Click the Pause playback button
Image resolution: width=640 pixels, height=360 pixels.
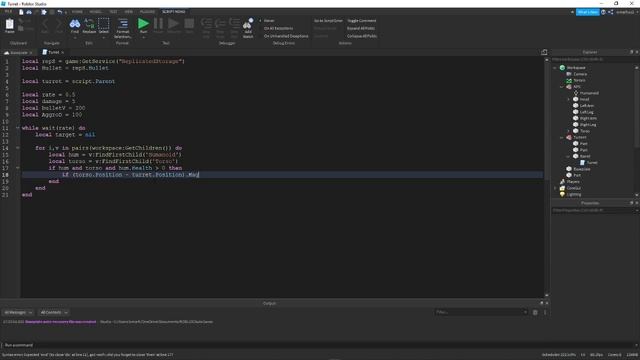coord(158,25)
